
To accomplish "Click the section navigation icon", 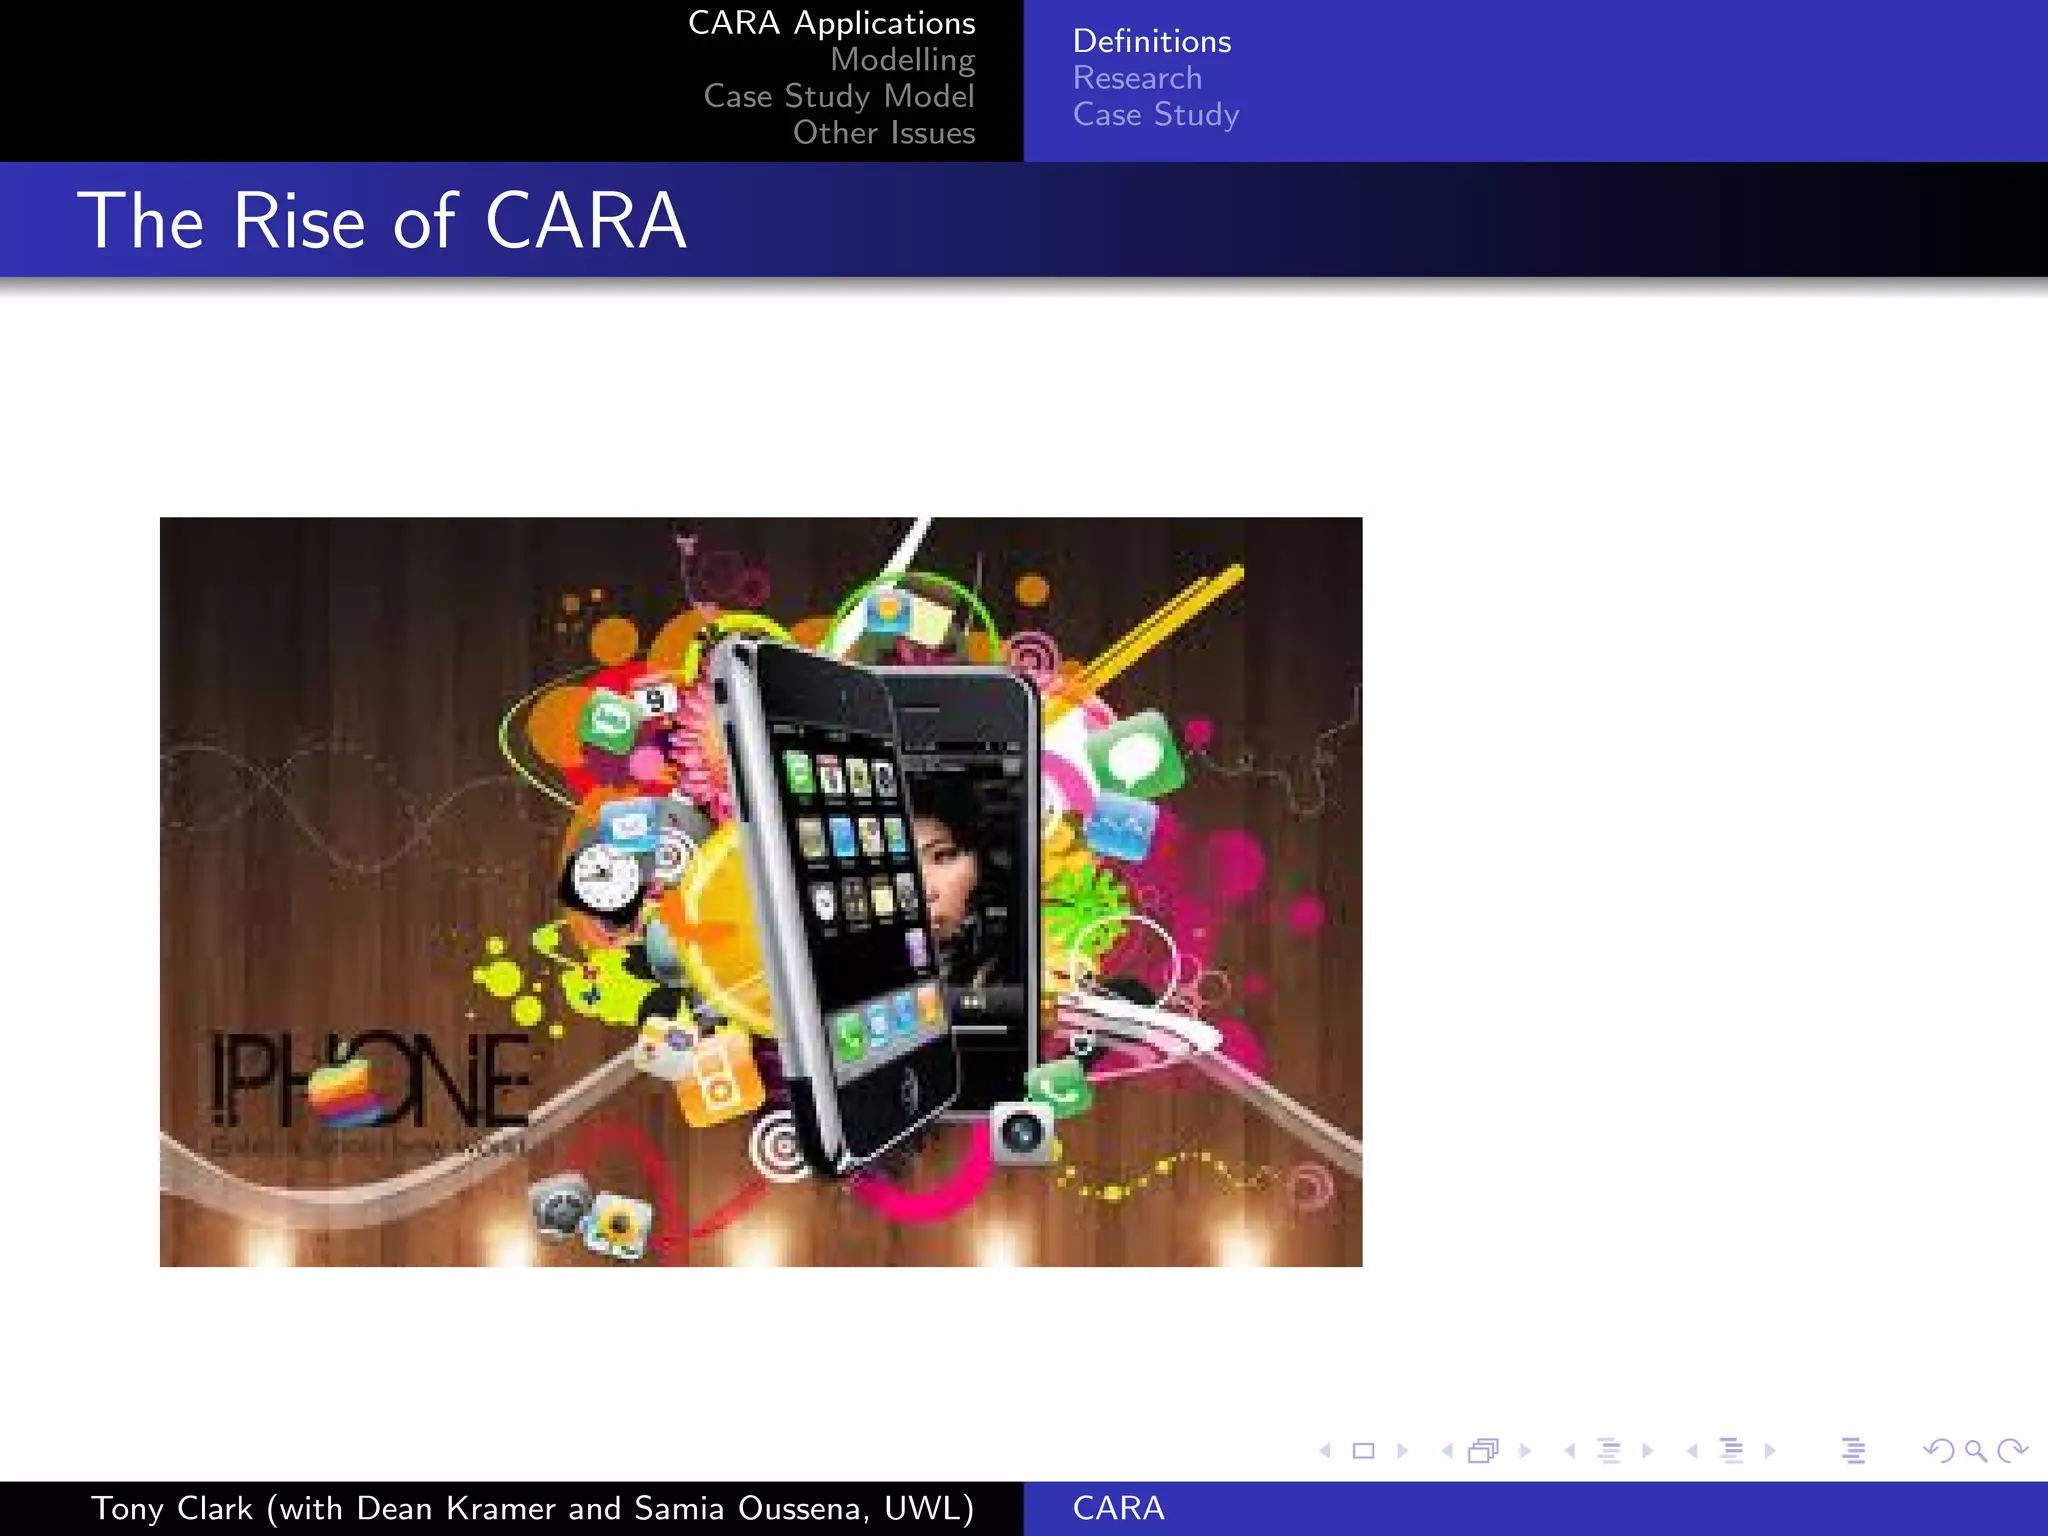I will (1732, 1451).
